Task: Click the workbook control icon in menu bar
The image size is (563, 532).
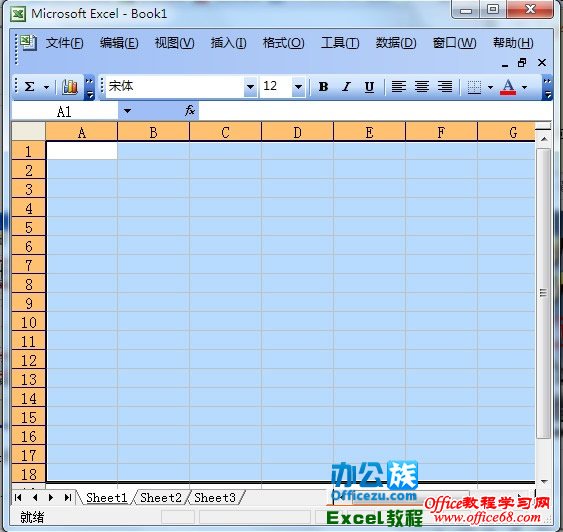Action: [28, 42]
